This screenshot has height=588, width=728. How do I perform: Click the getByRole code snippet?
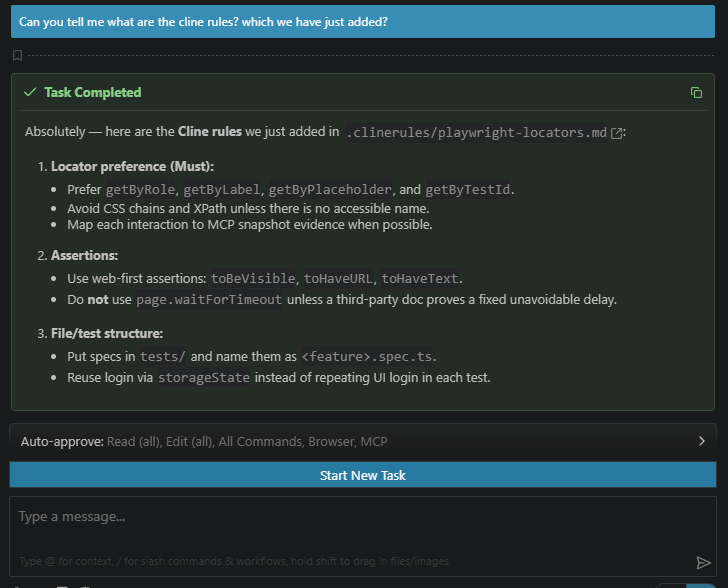click(141, 189)
